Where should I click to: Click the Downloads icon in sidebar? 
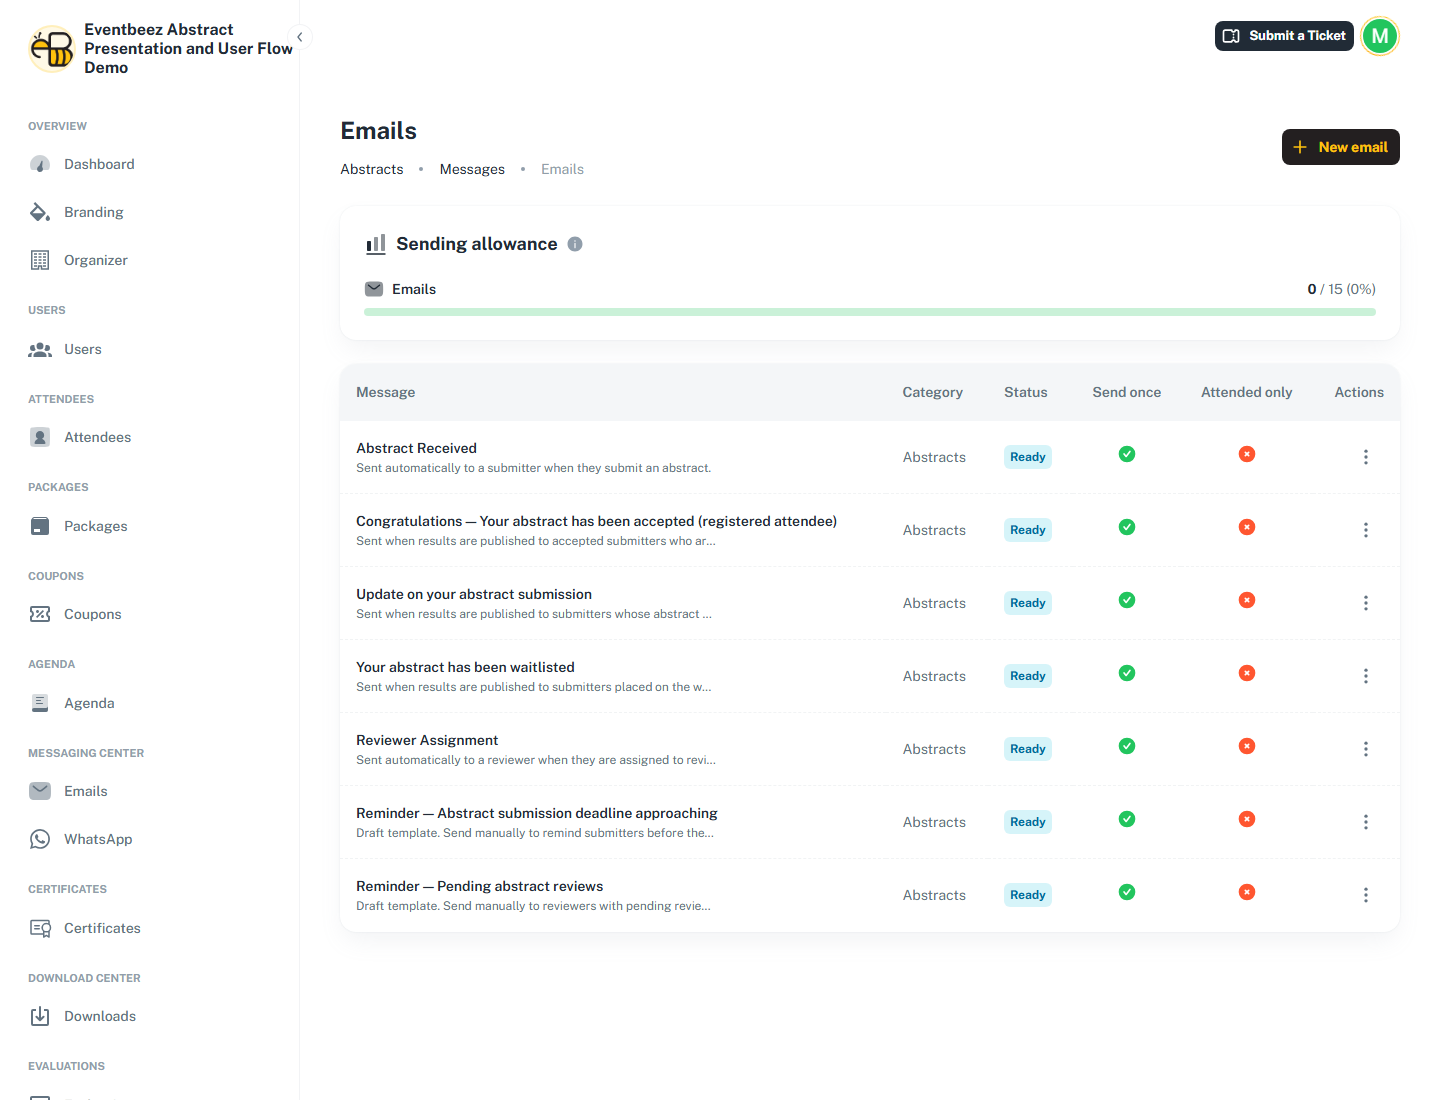point(40,1016)
